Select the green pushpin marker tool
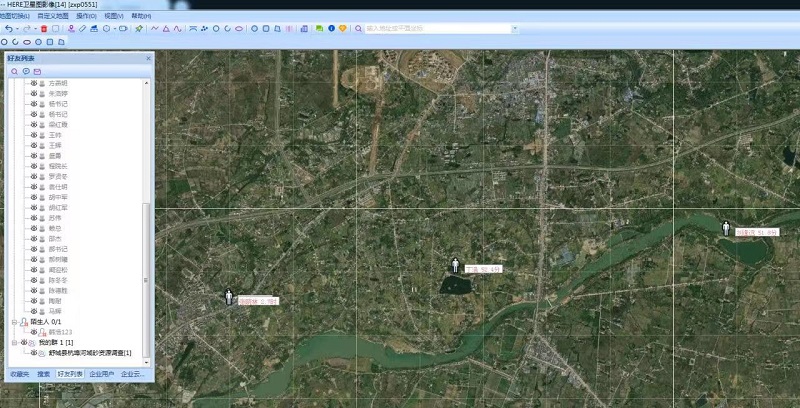This screenshot has height=408, width=800. point(139,29)
